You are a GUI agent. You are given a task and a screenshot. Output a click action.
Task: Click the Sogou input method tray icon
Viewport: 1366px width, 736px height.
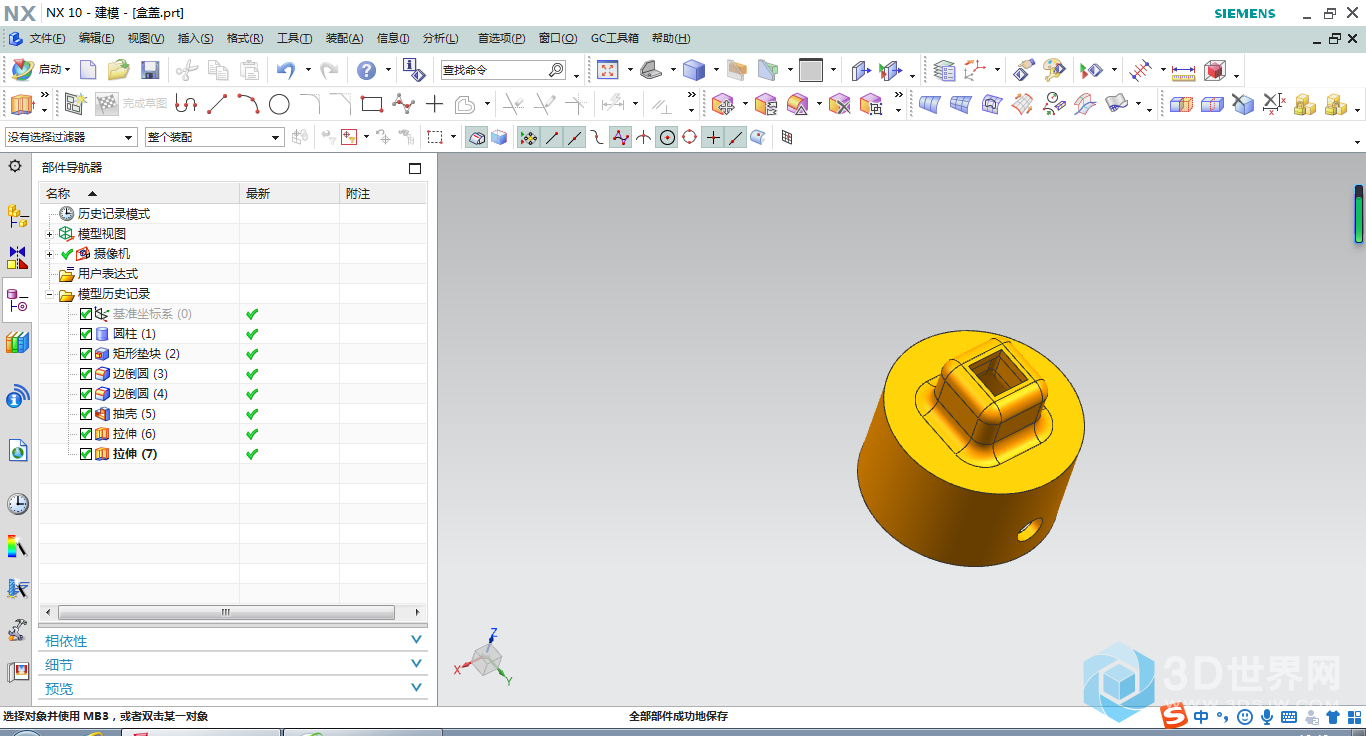tap(1174, 717)
